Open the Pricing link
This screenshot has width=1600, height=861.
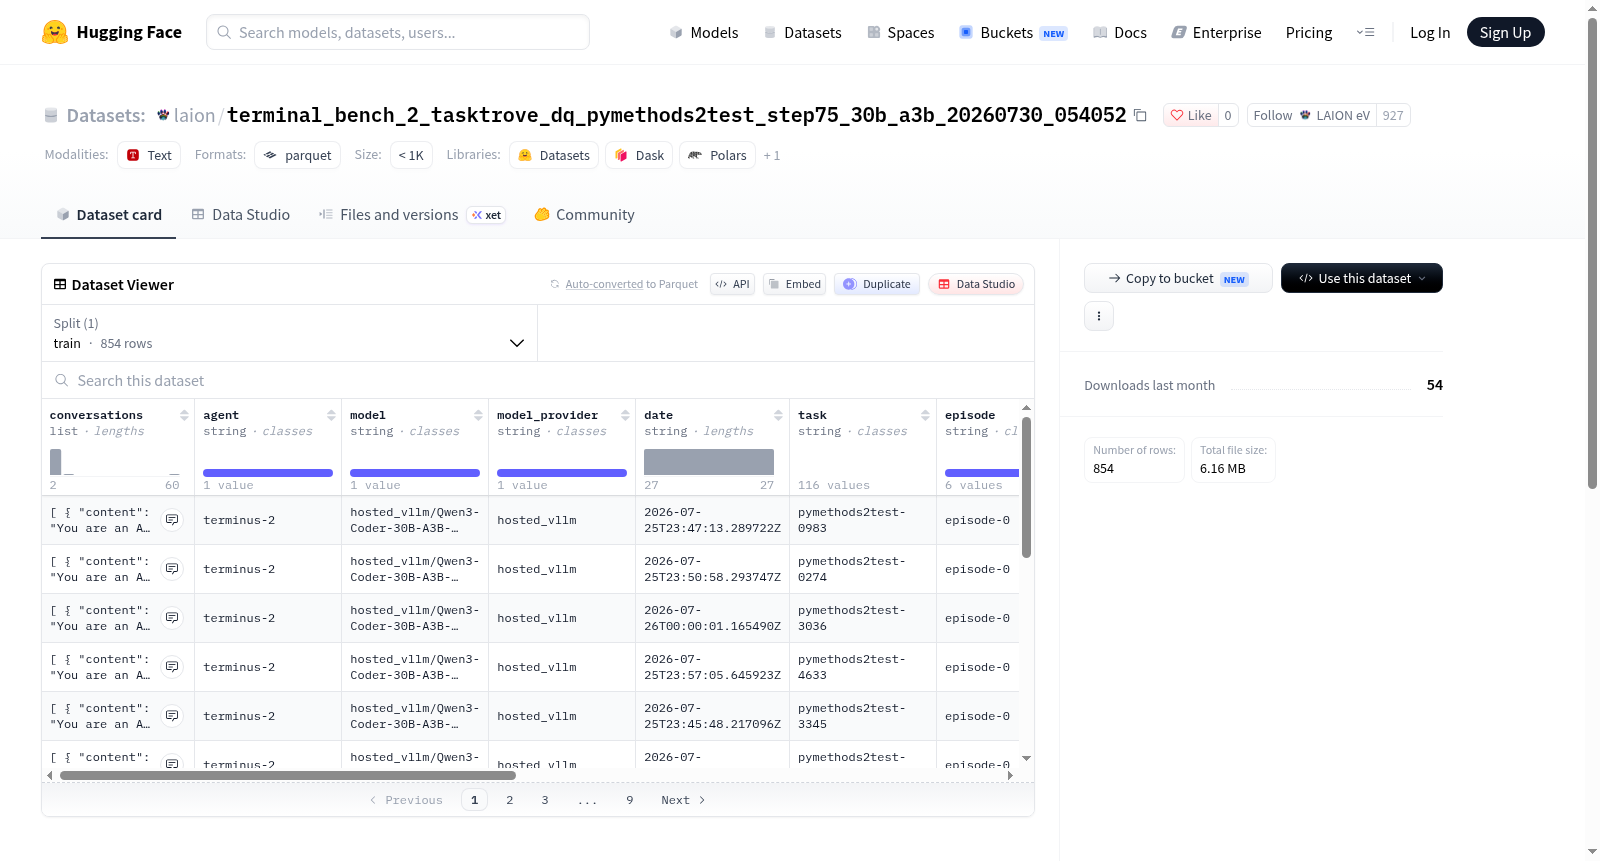click(1309, 32)
